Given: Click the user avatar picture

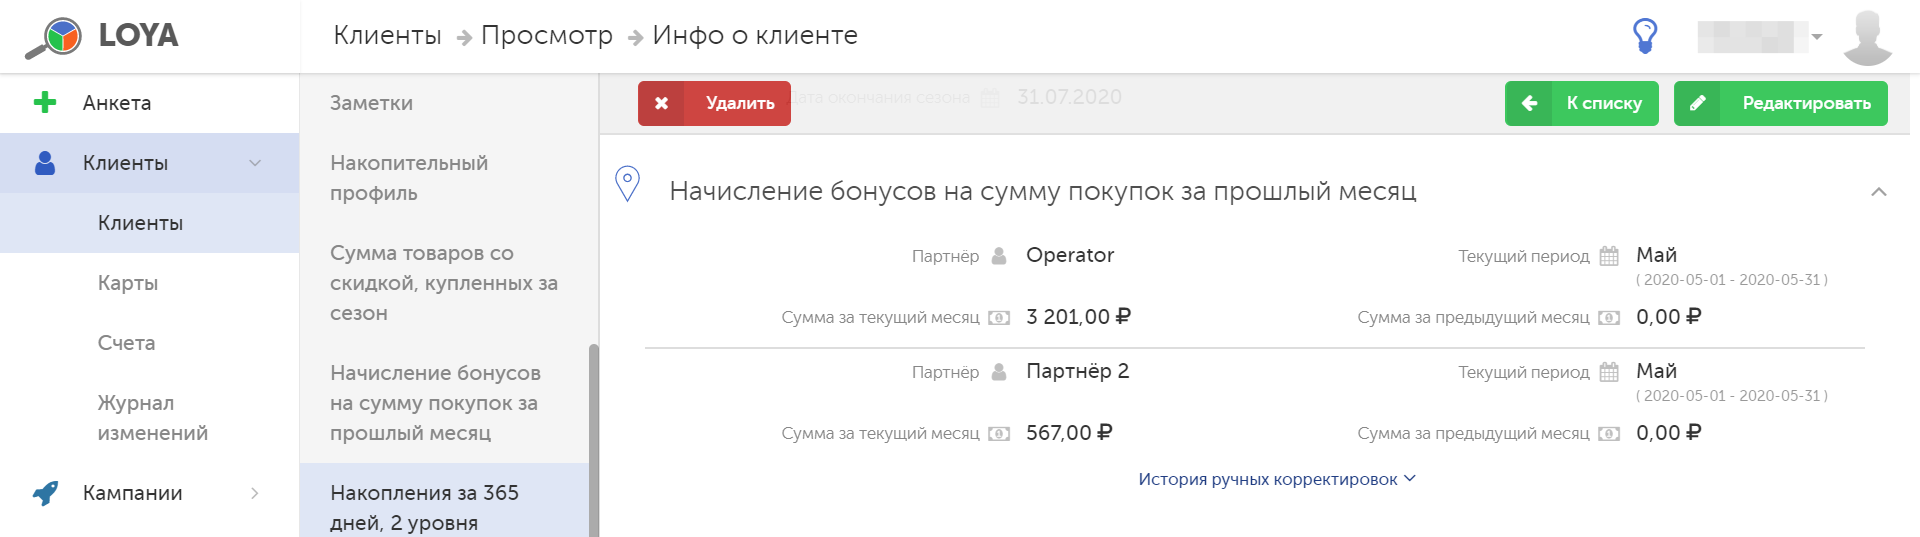Looking at the screenshot, I should (1867, 37).
